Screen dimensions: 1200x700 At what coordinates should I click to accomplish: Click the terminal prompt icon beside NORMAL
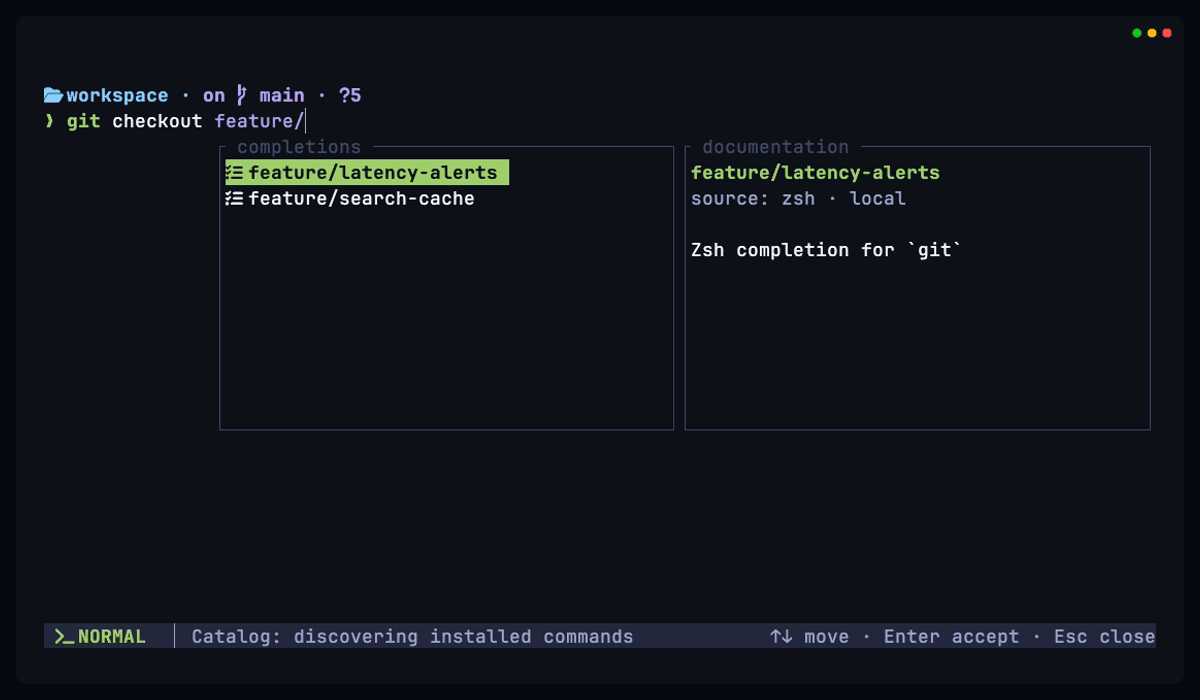(x=64, y=636)
